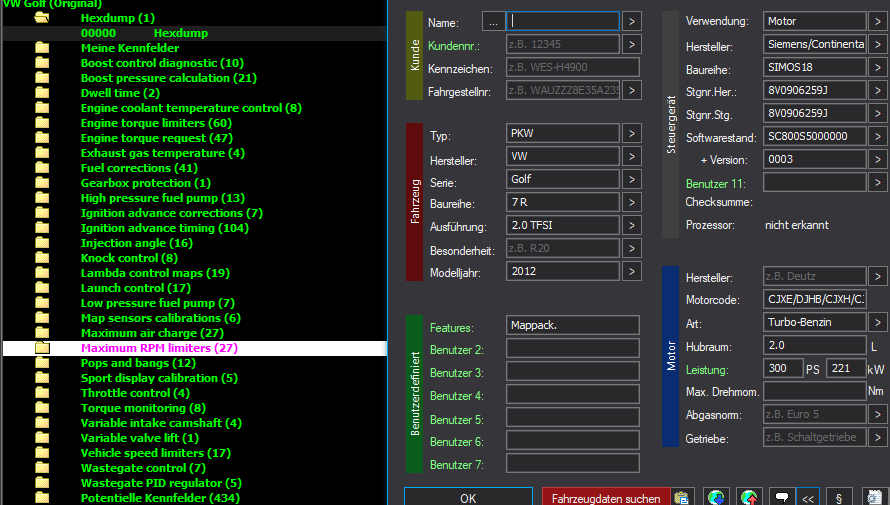Click the Max. Drehmom. Nm input field
Viewport: 890px width, 505px height.
point(815,391)
